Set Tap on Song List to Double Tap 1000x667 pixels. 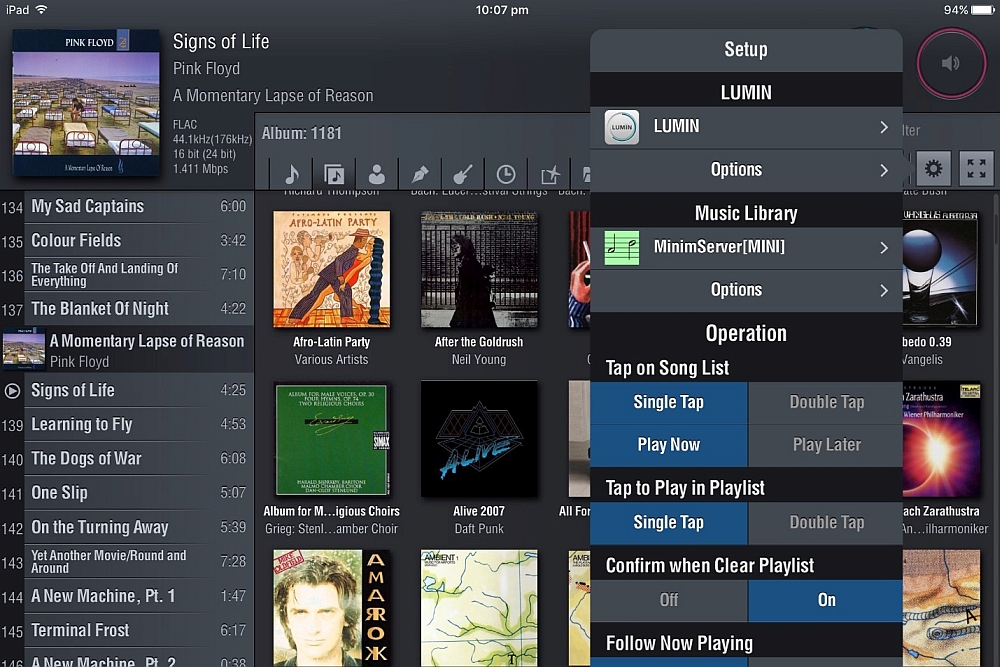826,402
